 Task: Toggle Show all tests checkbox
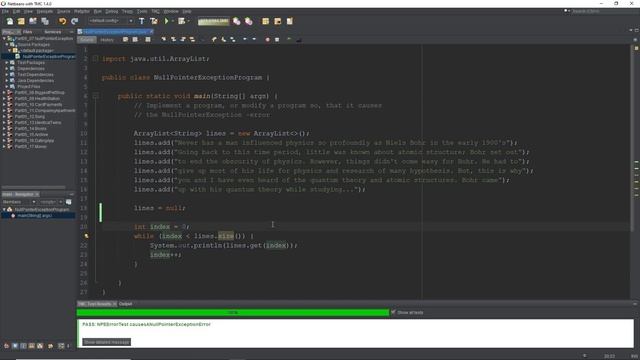[x=393, y=312]
